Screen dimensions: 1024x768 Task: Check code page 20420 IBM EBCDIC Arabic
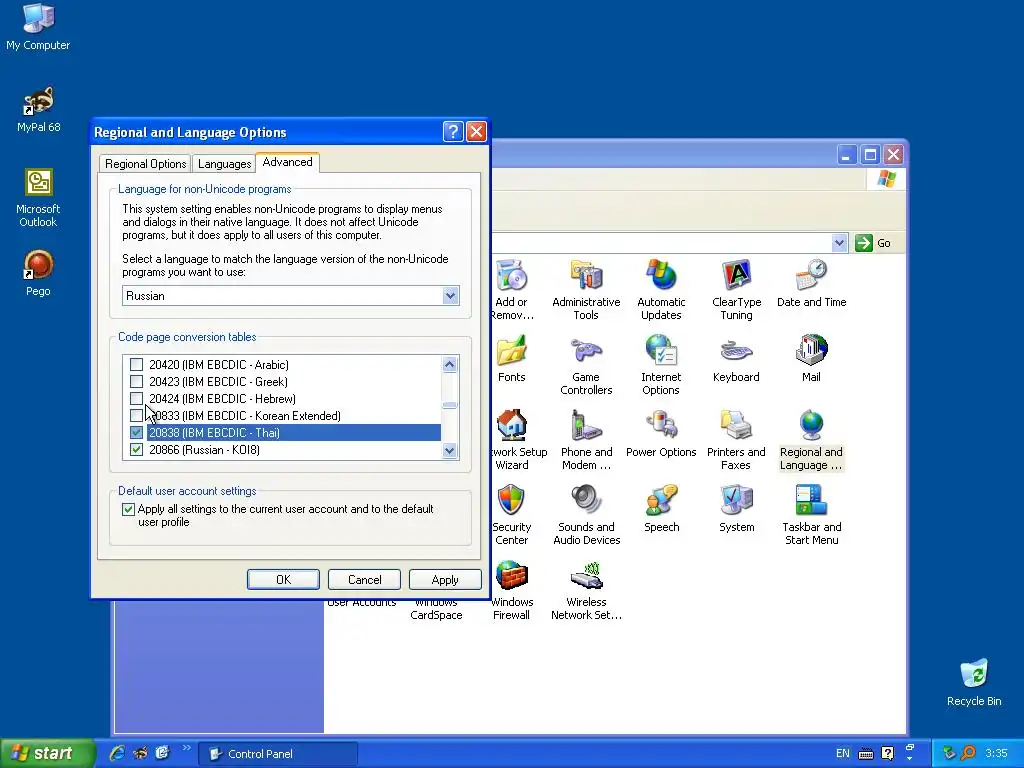(x=136, y=364)
